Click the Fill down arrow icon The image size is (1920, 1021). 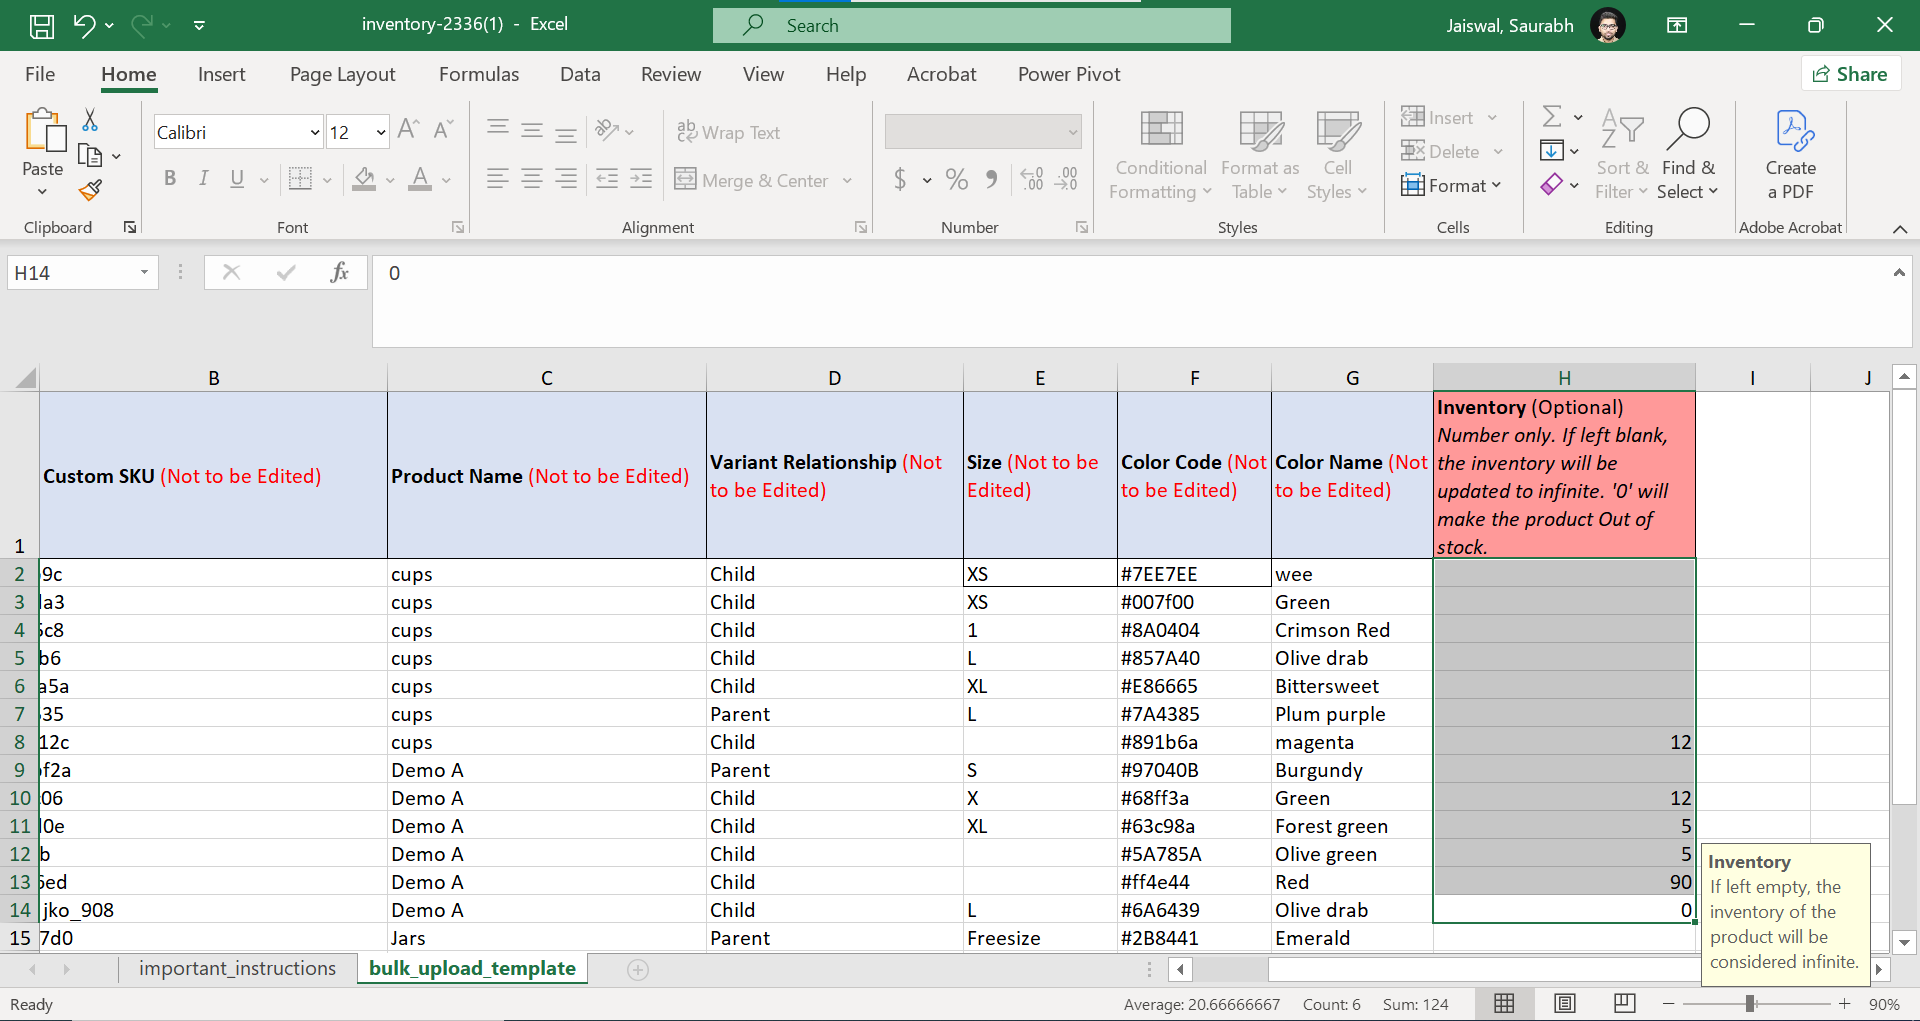pyautogui.click(x=1552, y=151)
